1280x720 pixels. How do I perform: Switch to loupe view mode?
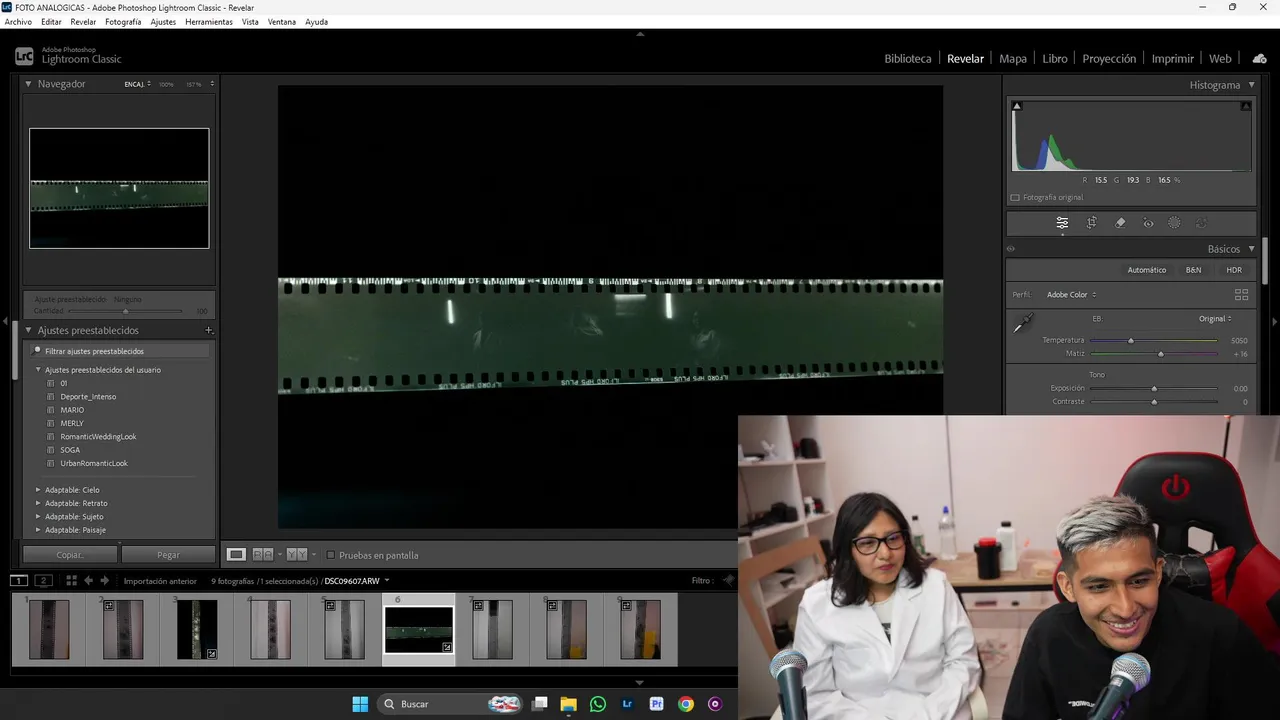236,555
